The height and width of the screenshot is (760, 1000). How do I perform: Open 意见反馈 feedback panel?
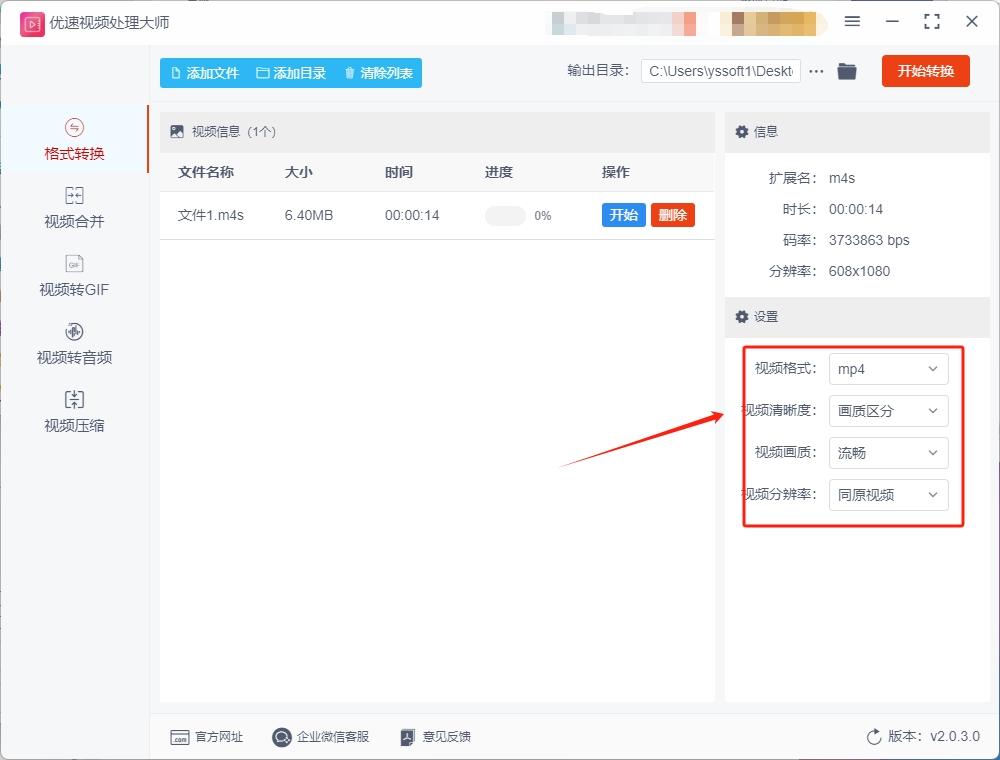(x=435, y=737)
